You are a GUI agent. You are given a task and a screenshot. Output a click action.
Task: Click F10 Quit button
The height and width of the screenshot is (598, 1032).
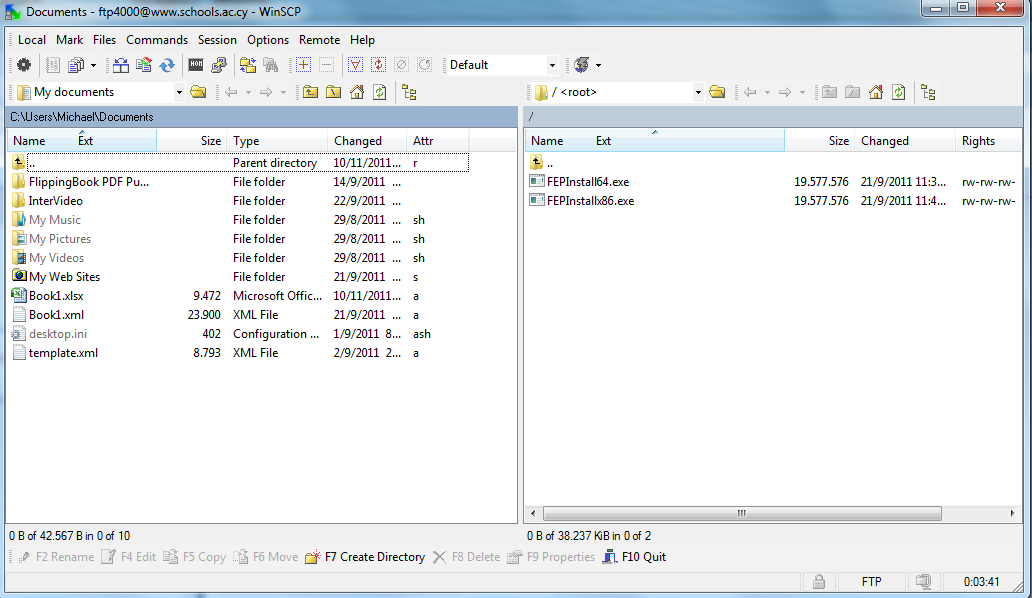634,557
